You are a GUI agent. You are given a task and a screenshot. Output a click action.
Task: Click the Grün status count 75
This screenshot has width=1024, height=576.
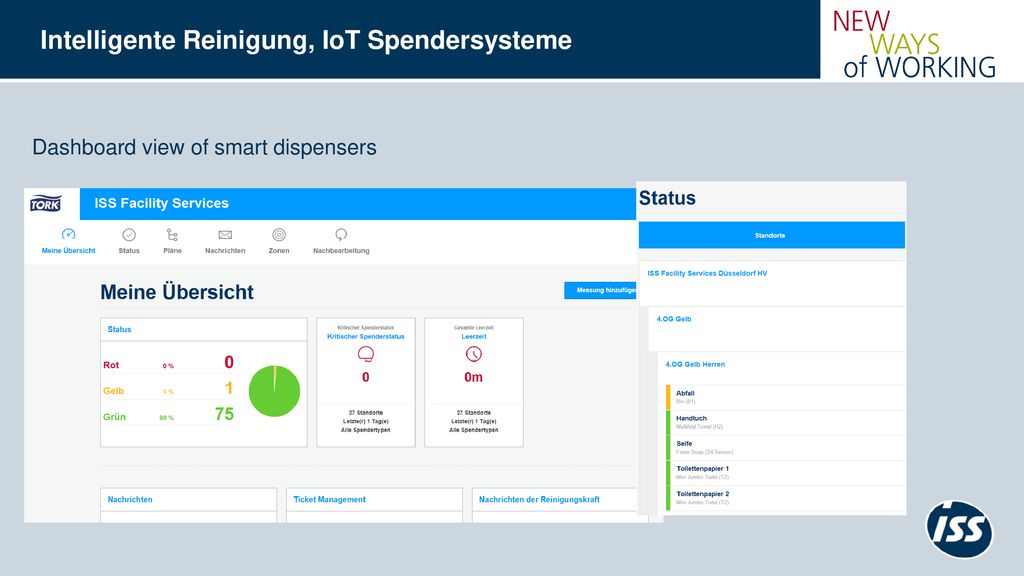tap(224, 414)
